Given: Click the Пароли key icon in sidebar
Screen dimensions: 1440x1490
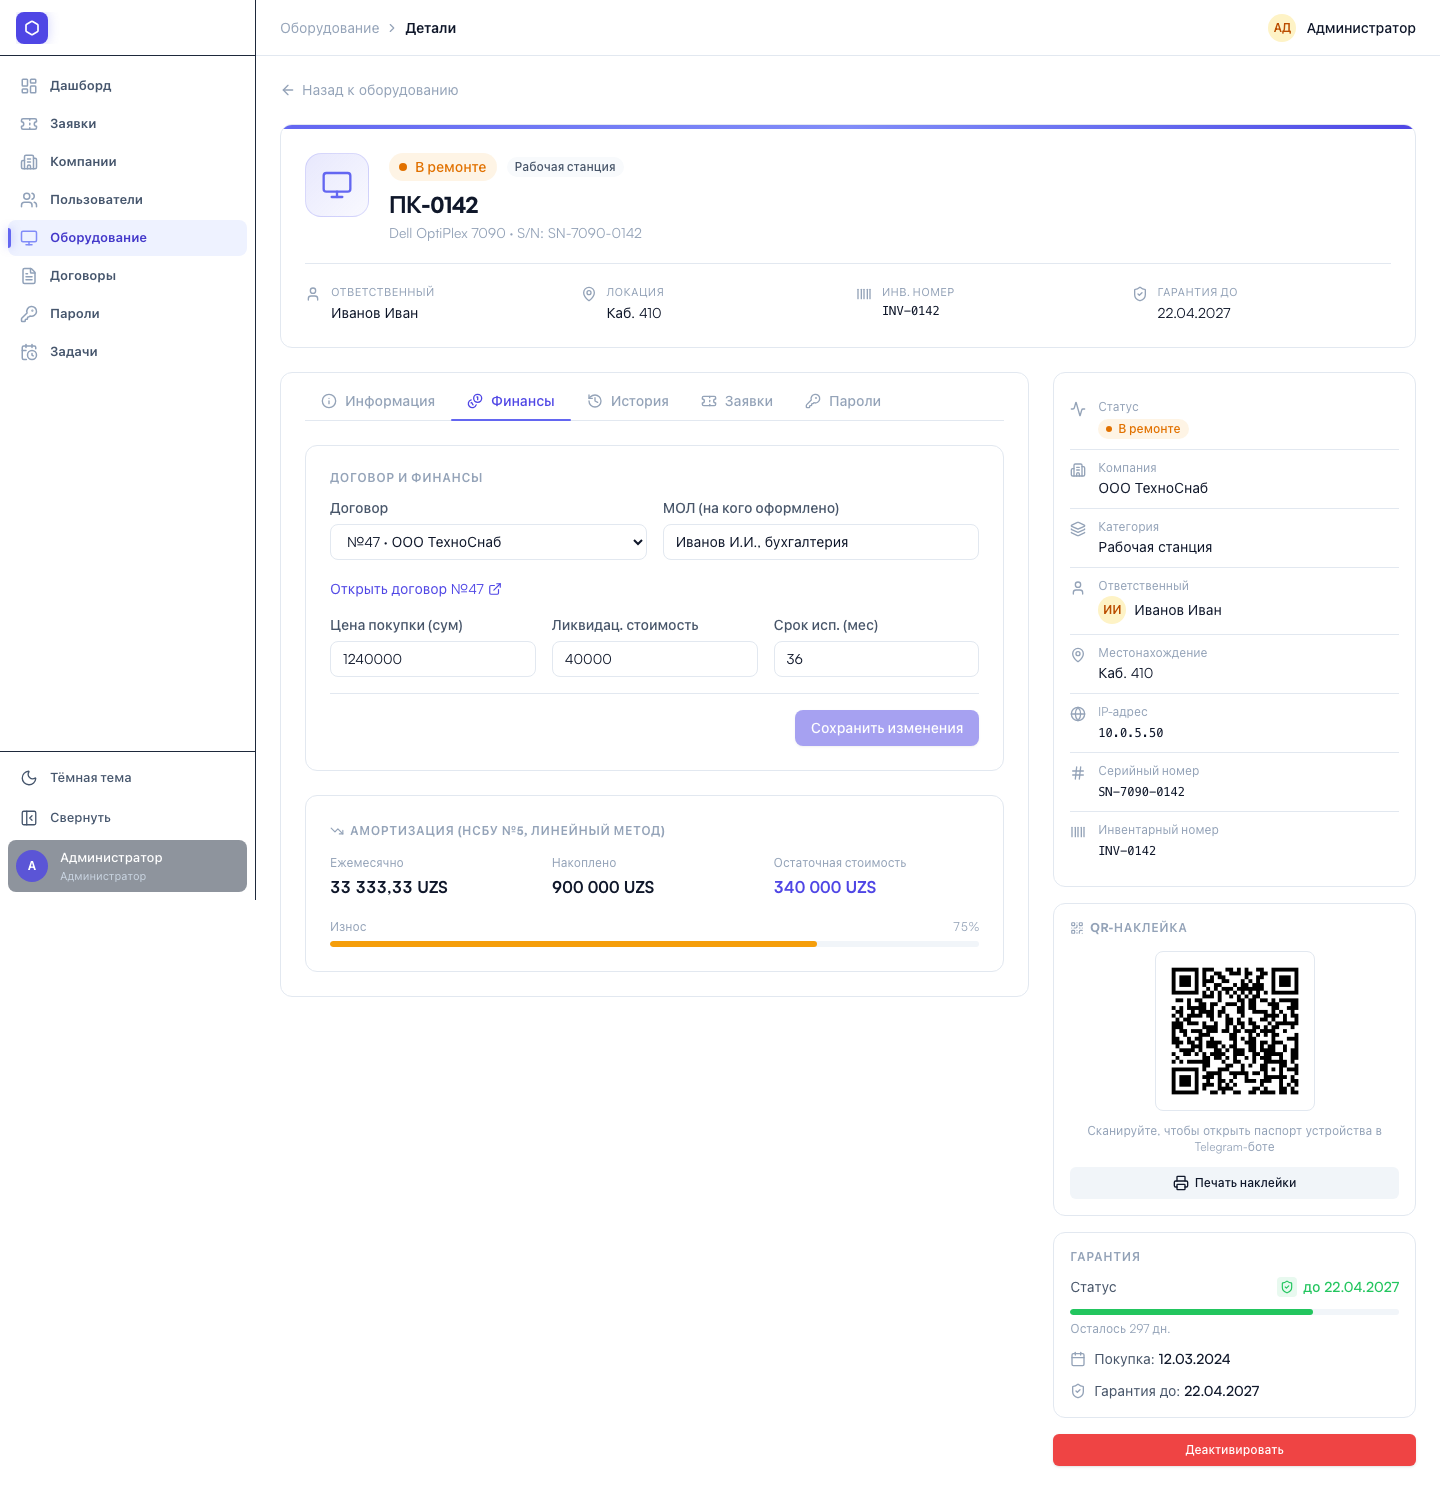Looking at the screenshot, I should (x=29, y=314).
